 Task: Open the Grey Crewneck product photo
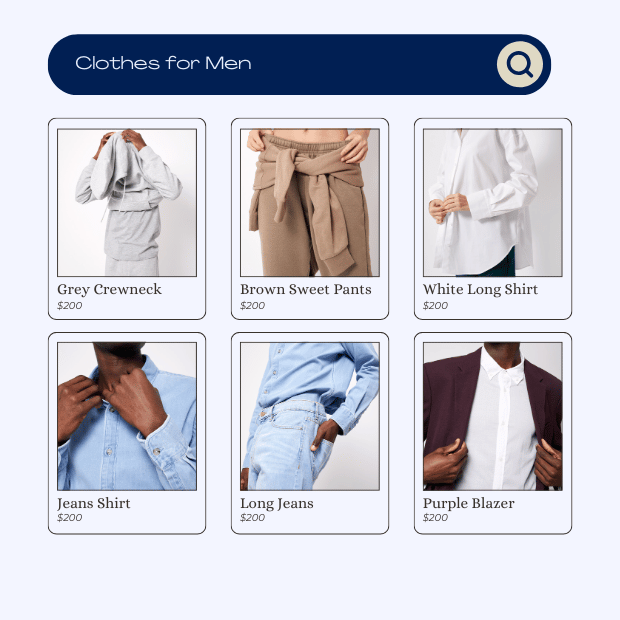tap(127, 202)
